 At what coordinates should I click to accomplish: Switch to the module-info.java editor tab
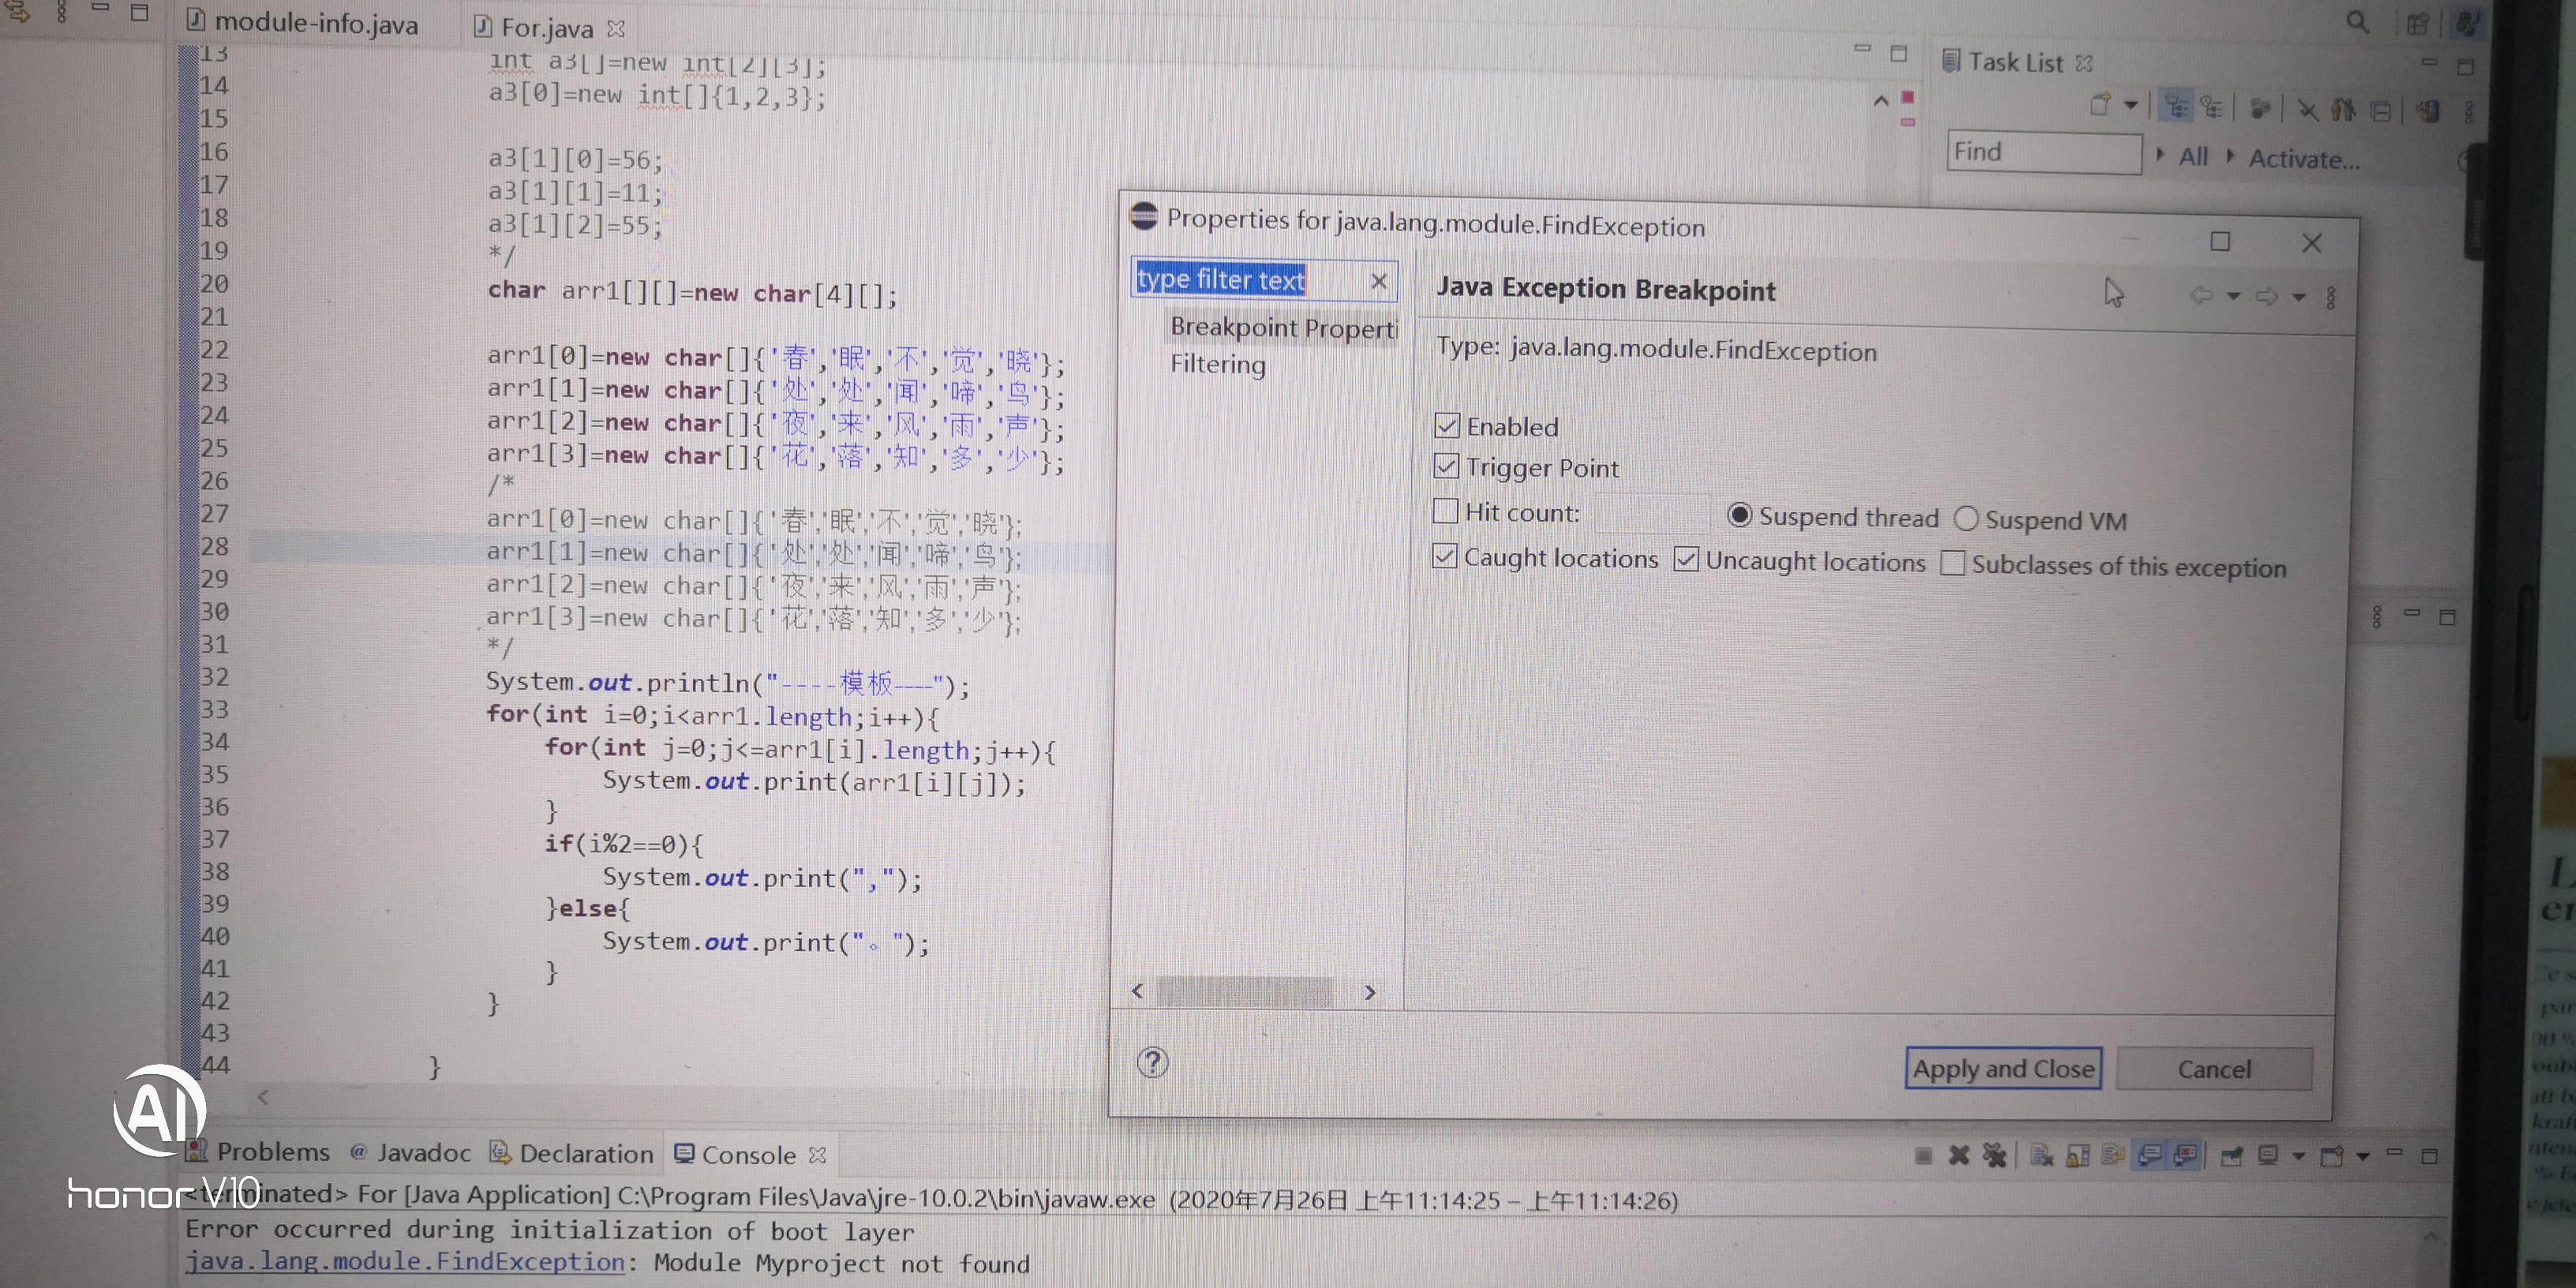[303, 22]
